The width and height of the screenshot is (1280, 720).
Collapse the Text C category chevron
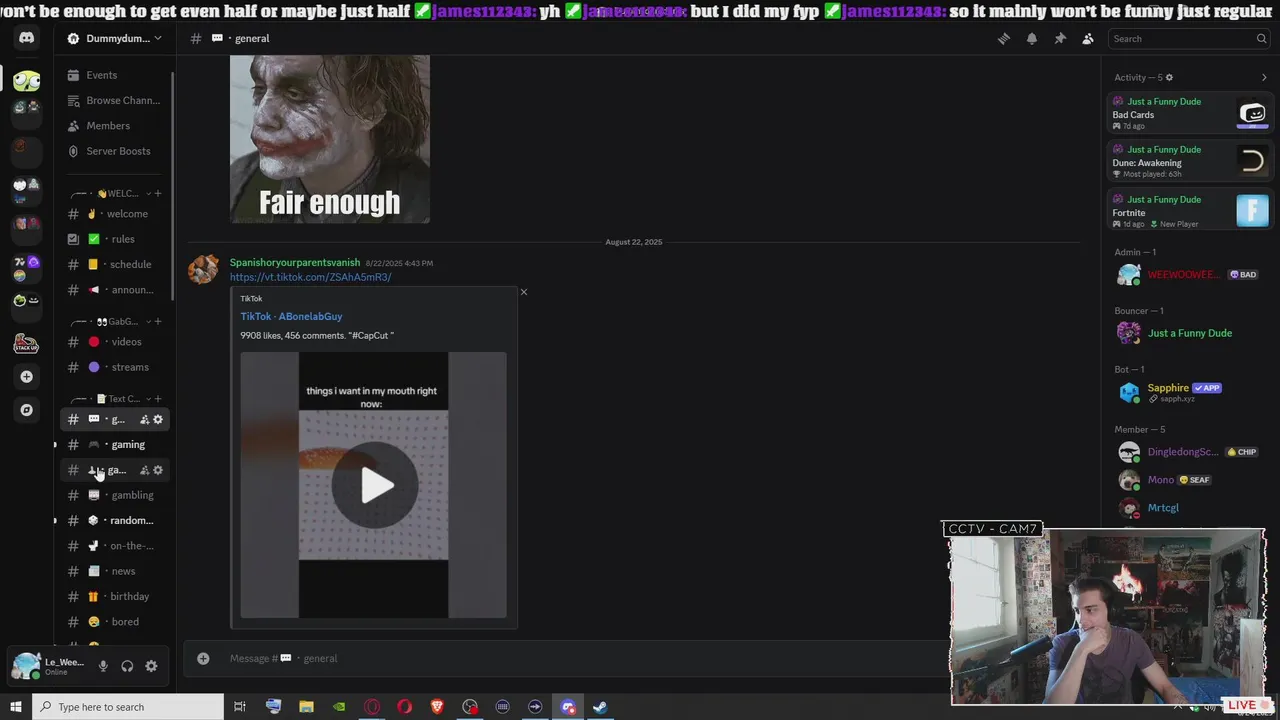(x=148, y=399)
